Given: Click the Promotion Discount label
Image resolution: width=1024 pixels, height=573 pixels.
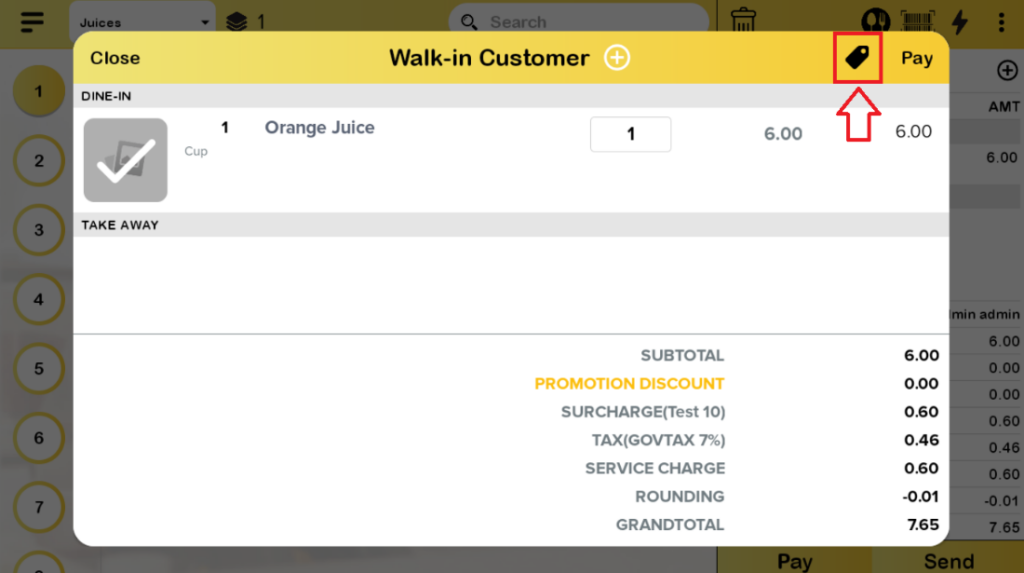Looking at the screenshot, I should click(629, 383).
